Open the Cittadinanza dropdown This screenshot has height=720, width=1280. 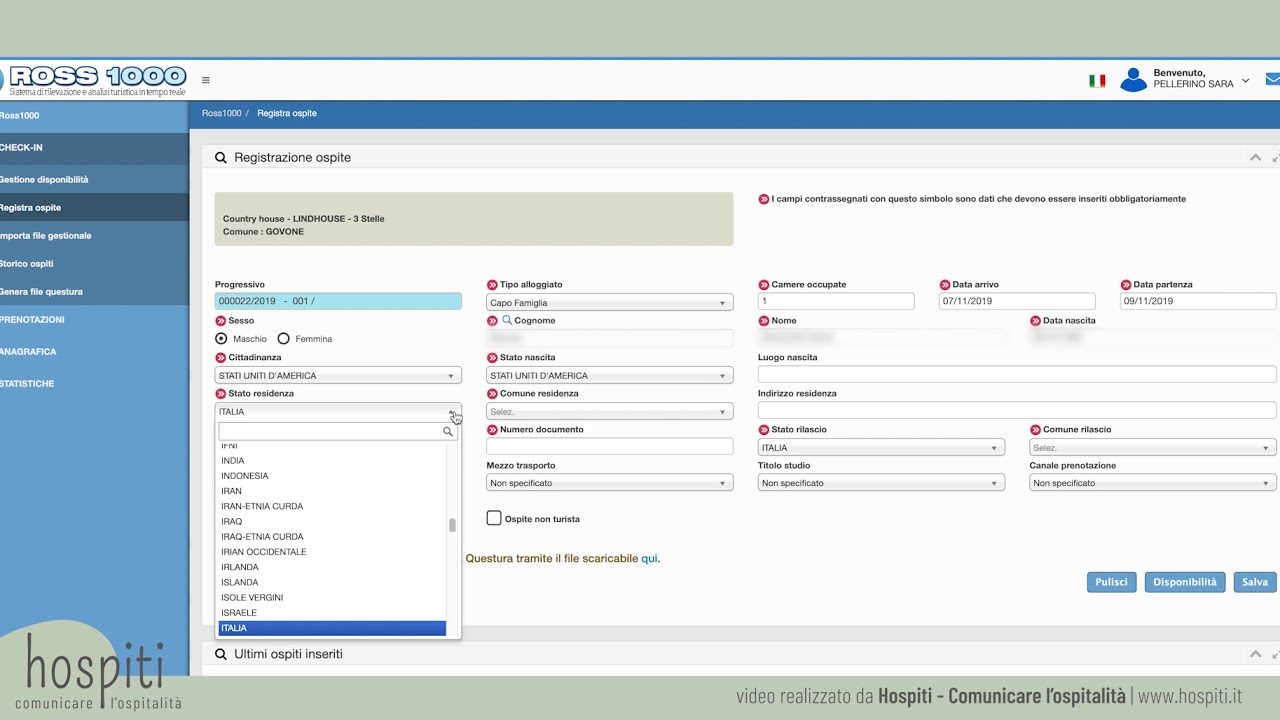[338, 376]
